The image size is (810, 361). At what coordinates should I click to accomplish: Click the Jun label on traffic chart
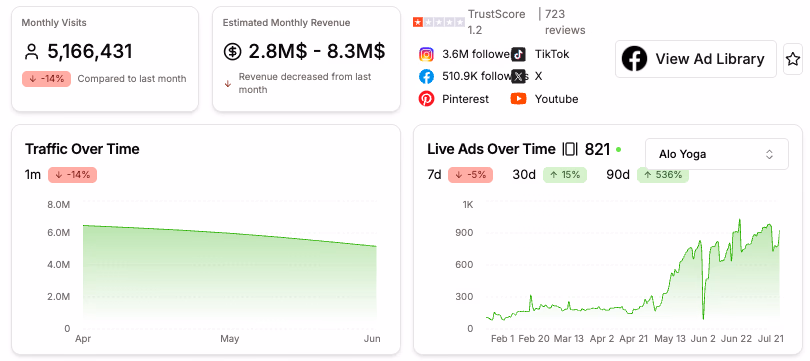pyautogui.click(x=372, y=339)
